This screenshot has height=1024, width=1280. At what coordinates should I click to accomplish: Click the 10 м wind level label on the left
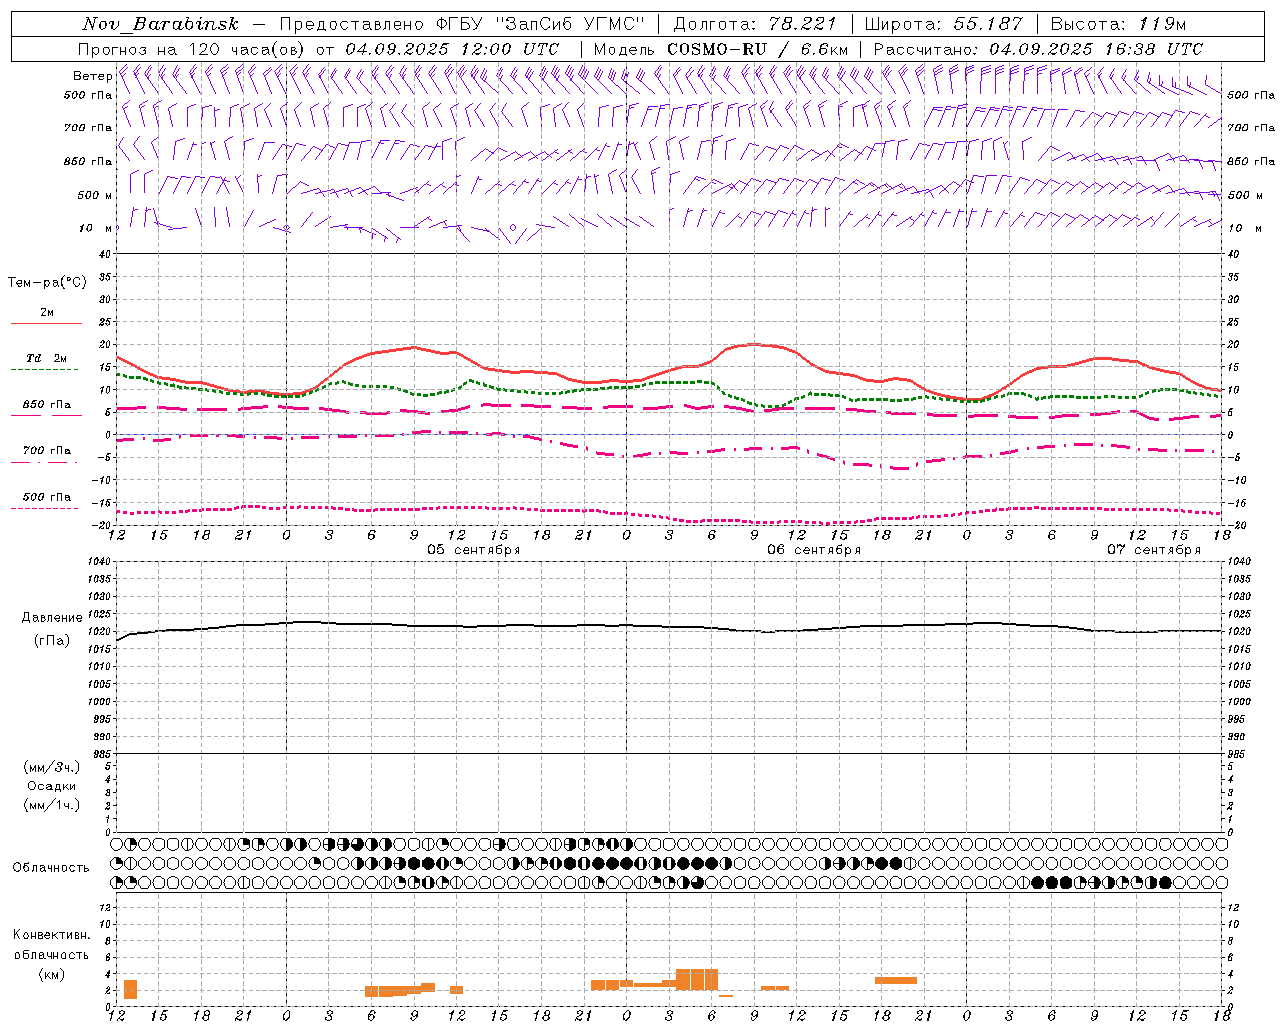[95, 228]
